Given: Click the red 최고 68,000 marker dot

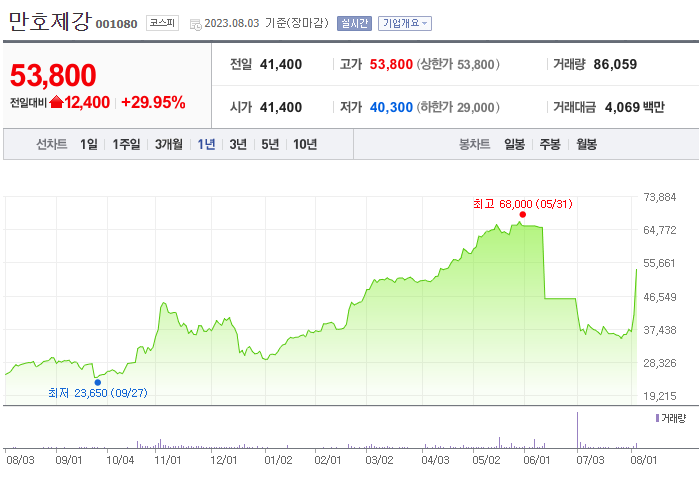Looking at the screenshot, I should [x=522, y=215].
